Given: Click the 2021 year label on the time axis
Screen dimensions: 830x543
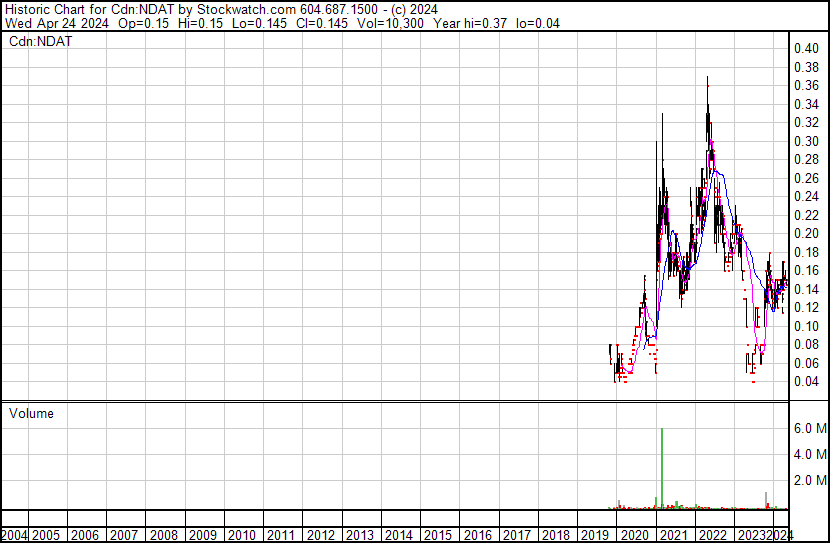Looking at the screenshot, I should [x=673, y=534].
